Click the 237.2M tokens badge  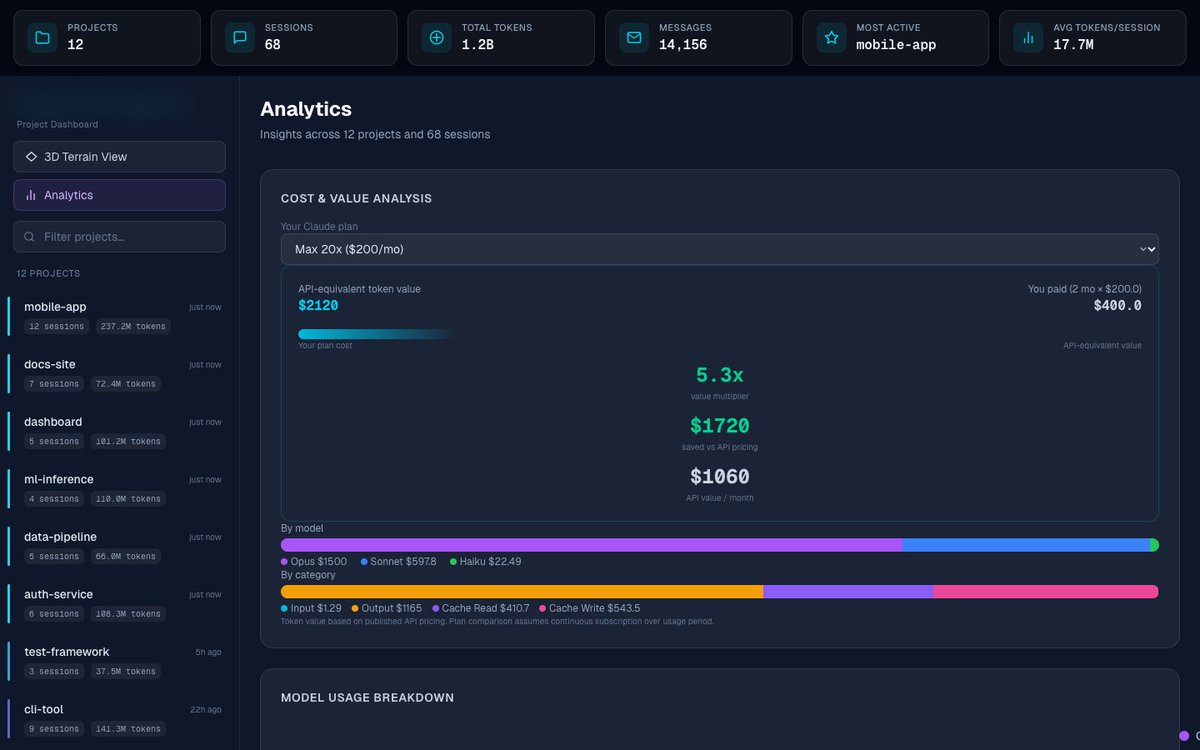(x=133, y=327)
